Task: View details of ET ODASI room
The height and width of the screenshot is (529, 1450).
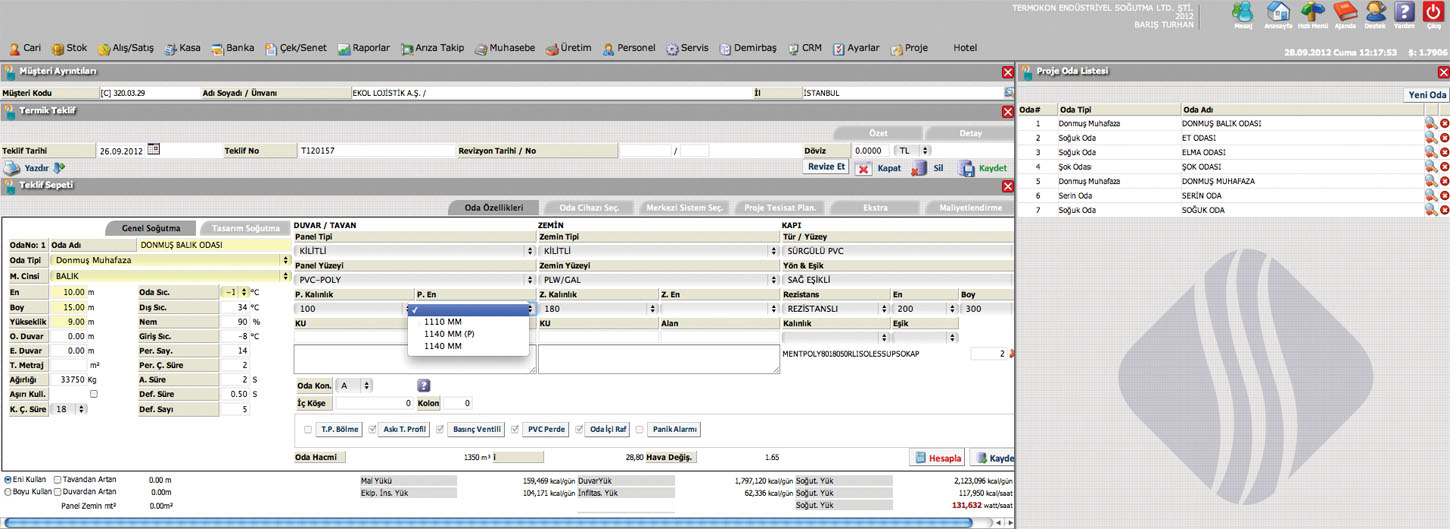Action: (x=1430, y=138)
